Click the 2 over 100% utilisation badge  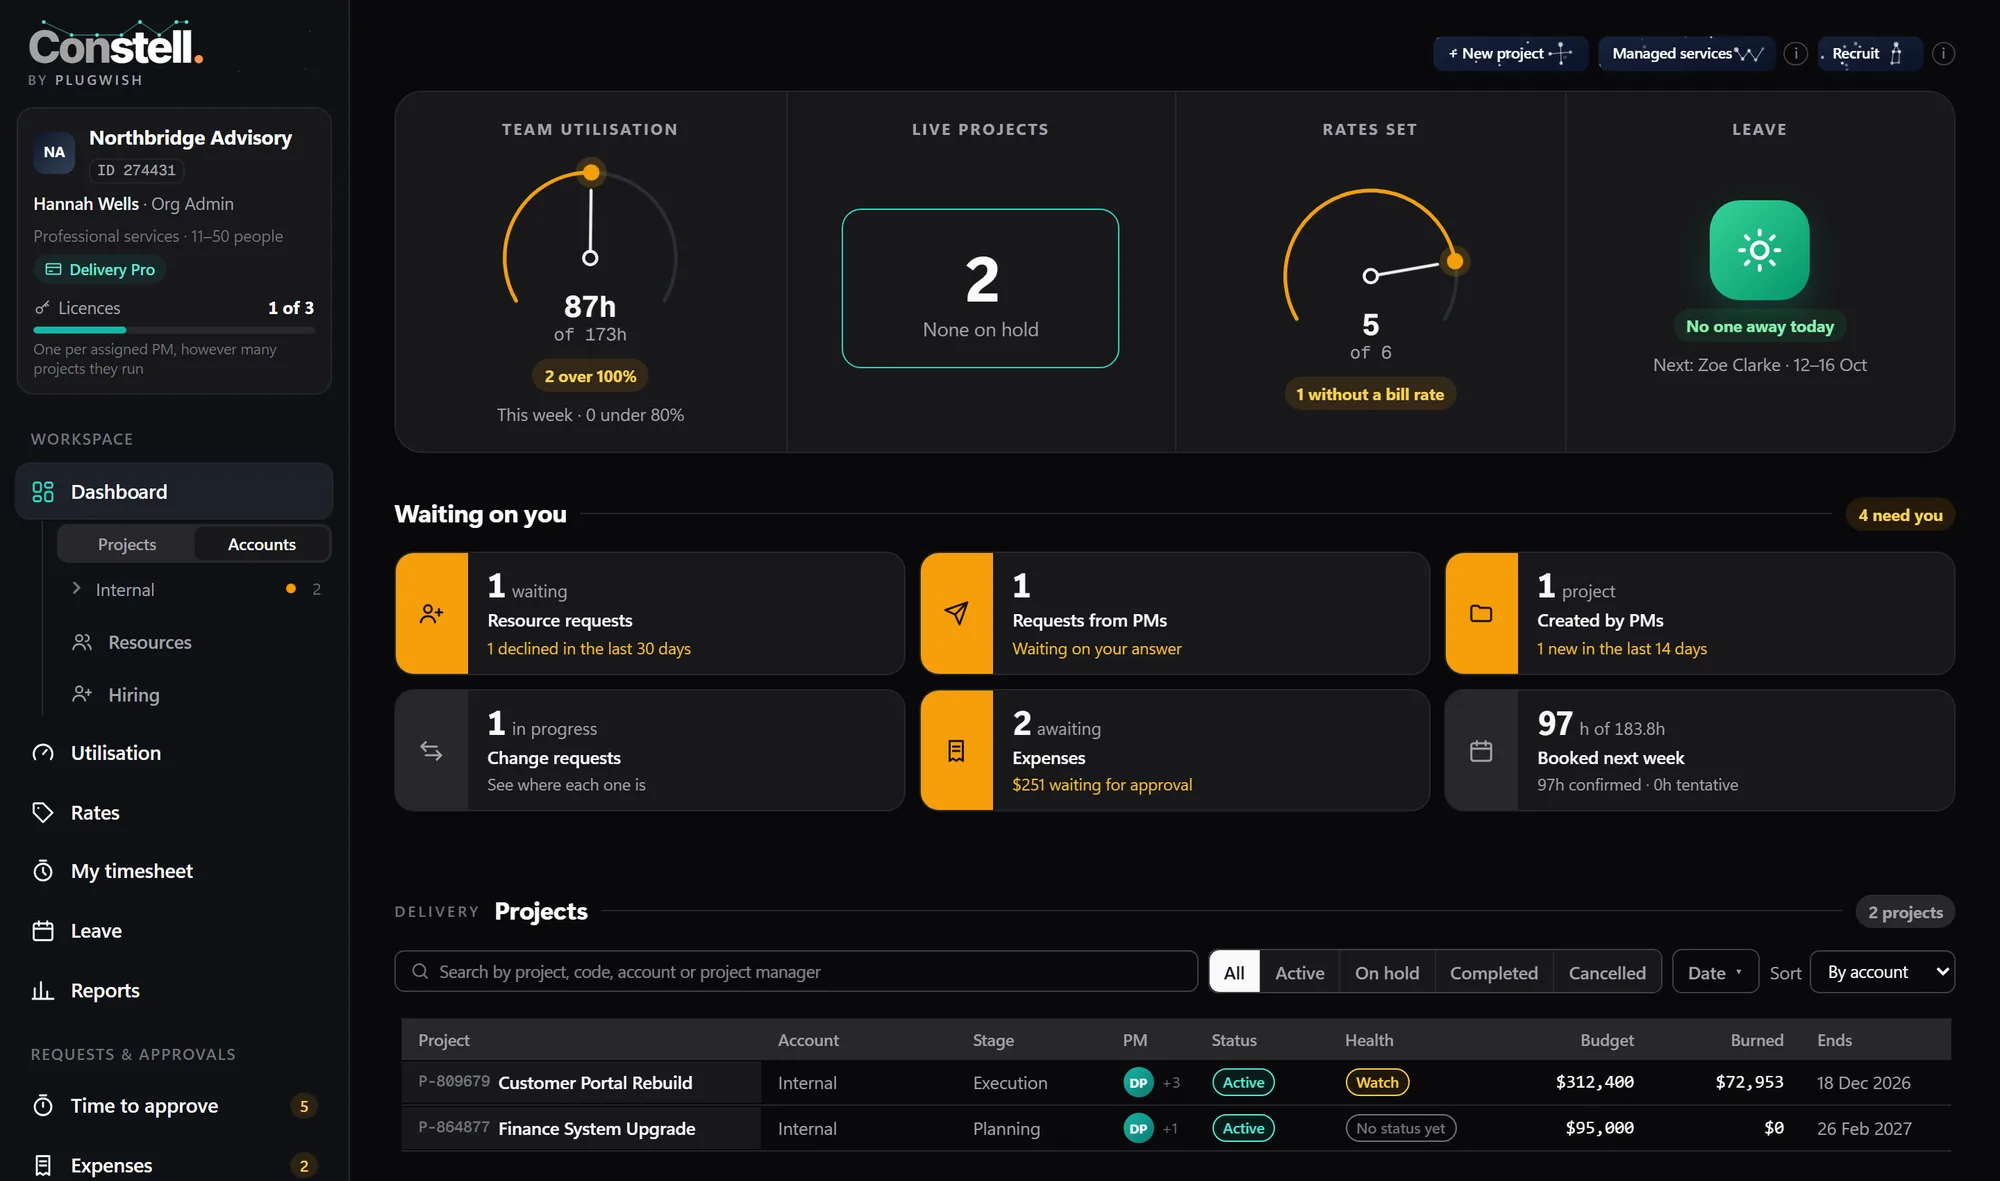click(590, 377)
